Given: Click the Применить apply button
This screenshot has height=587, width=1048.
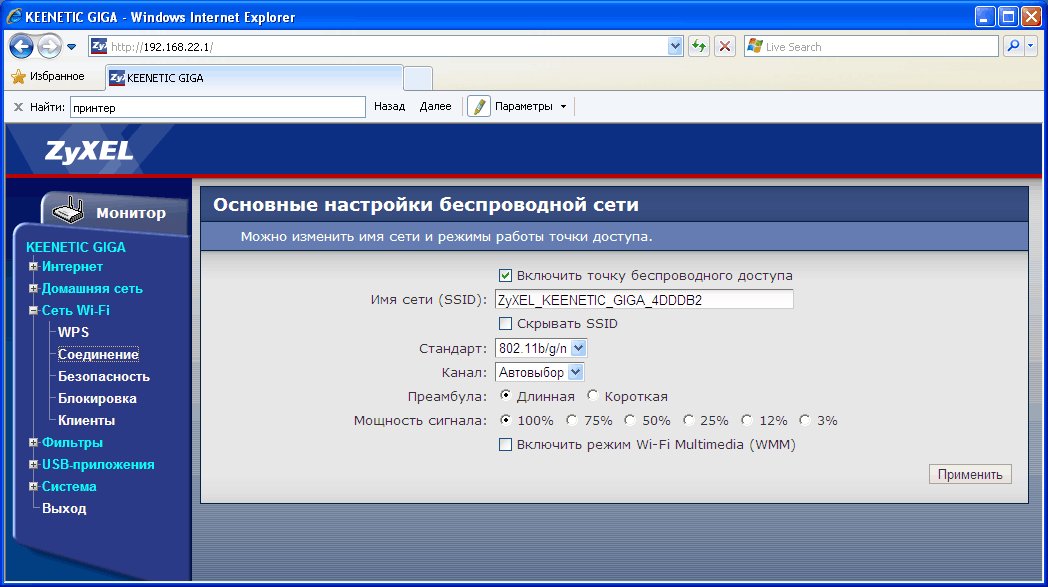Looking at the screenshot, I should (x=970, y=474).
